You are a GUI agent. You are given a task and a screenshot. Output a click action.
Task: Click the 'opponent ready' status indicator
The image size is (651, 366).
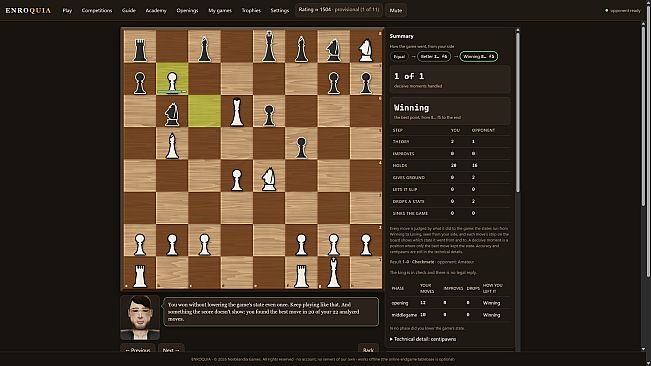pos(623,10)
